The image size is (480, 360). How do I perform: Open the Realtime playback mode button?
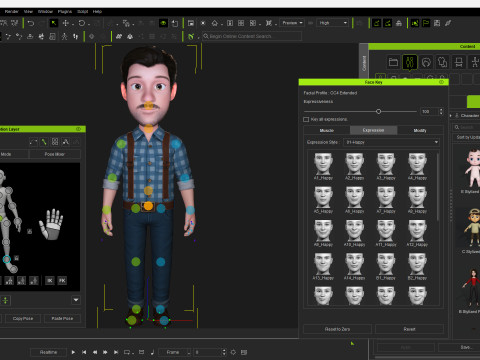[49, 352]
